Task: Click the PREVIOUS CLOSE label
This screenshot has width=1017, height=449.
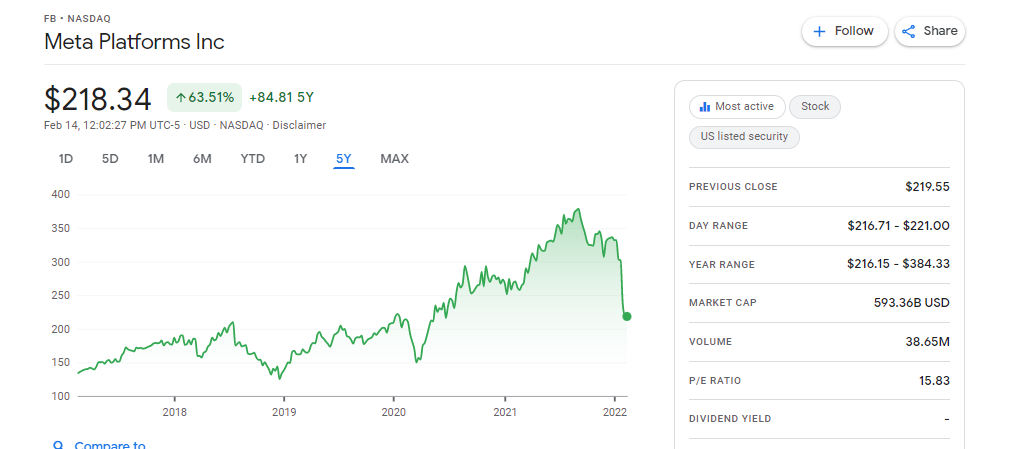Action: coord(733,187)
